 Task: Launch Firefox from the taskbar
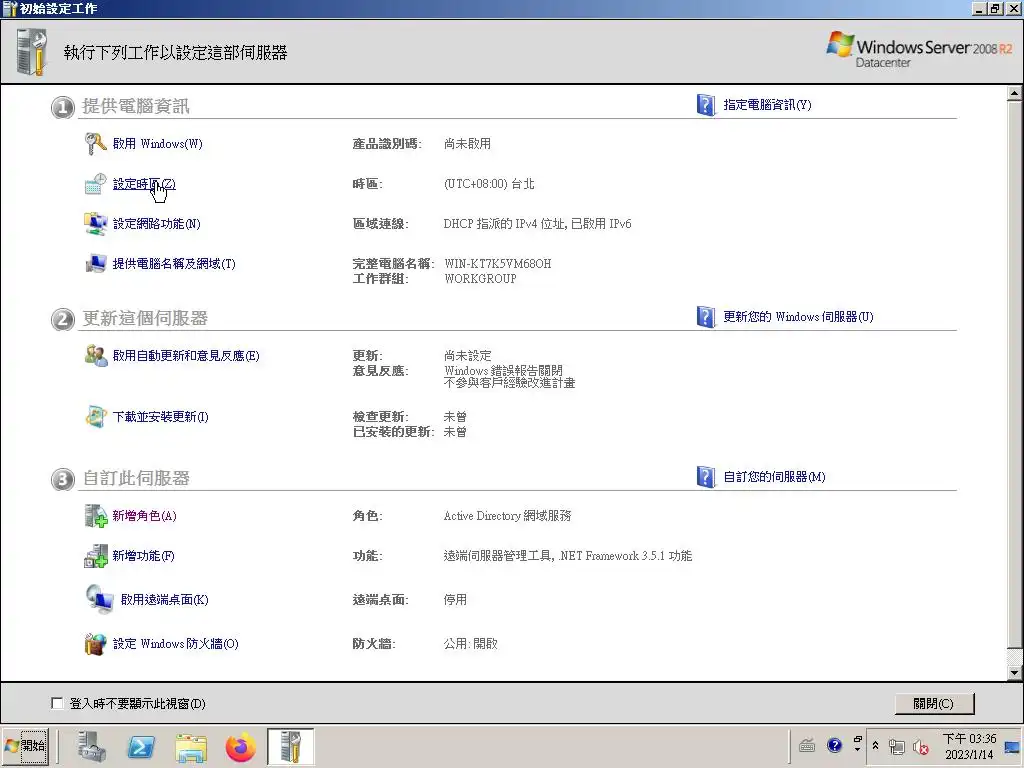[x=241, y=747]
